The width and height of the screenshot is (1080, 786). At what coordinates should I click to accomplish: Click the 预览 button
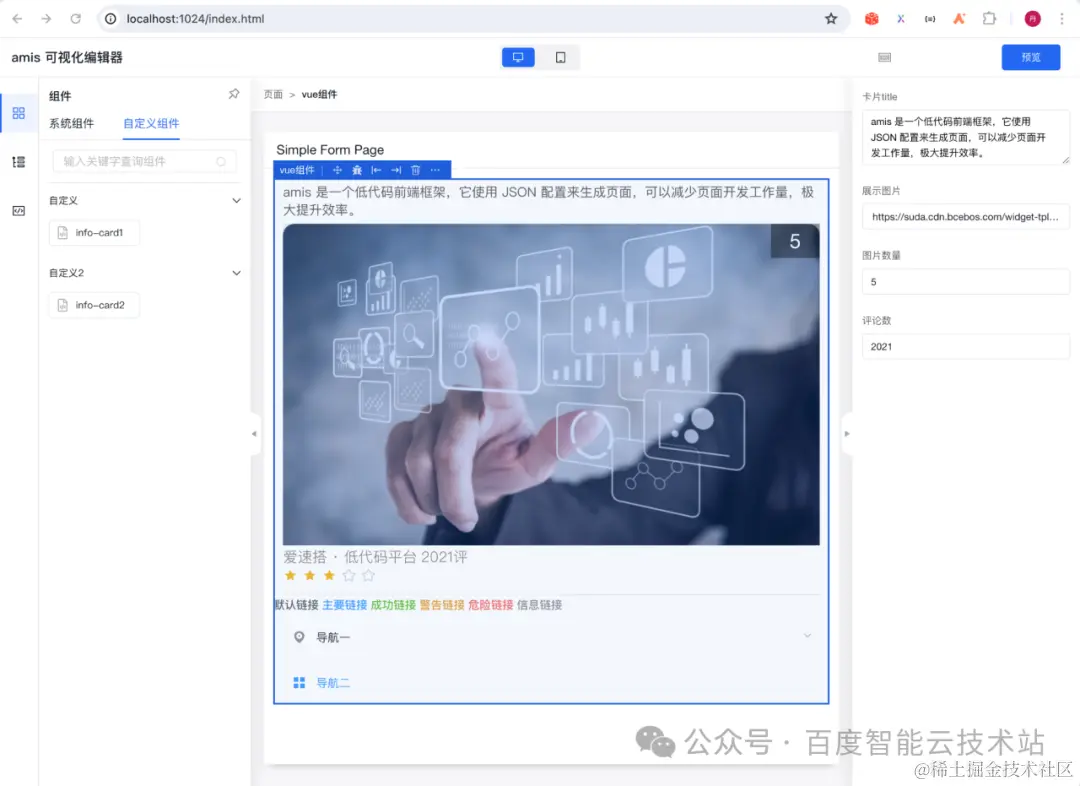click(x=1031, y=57)
